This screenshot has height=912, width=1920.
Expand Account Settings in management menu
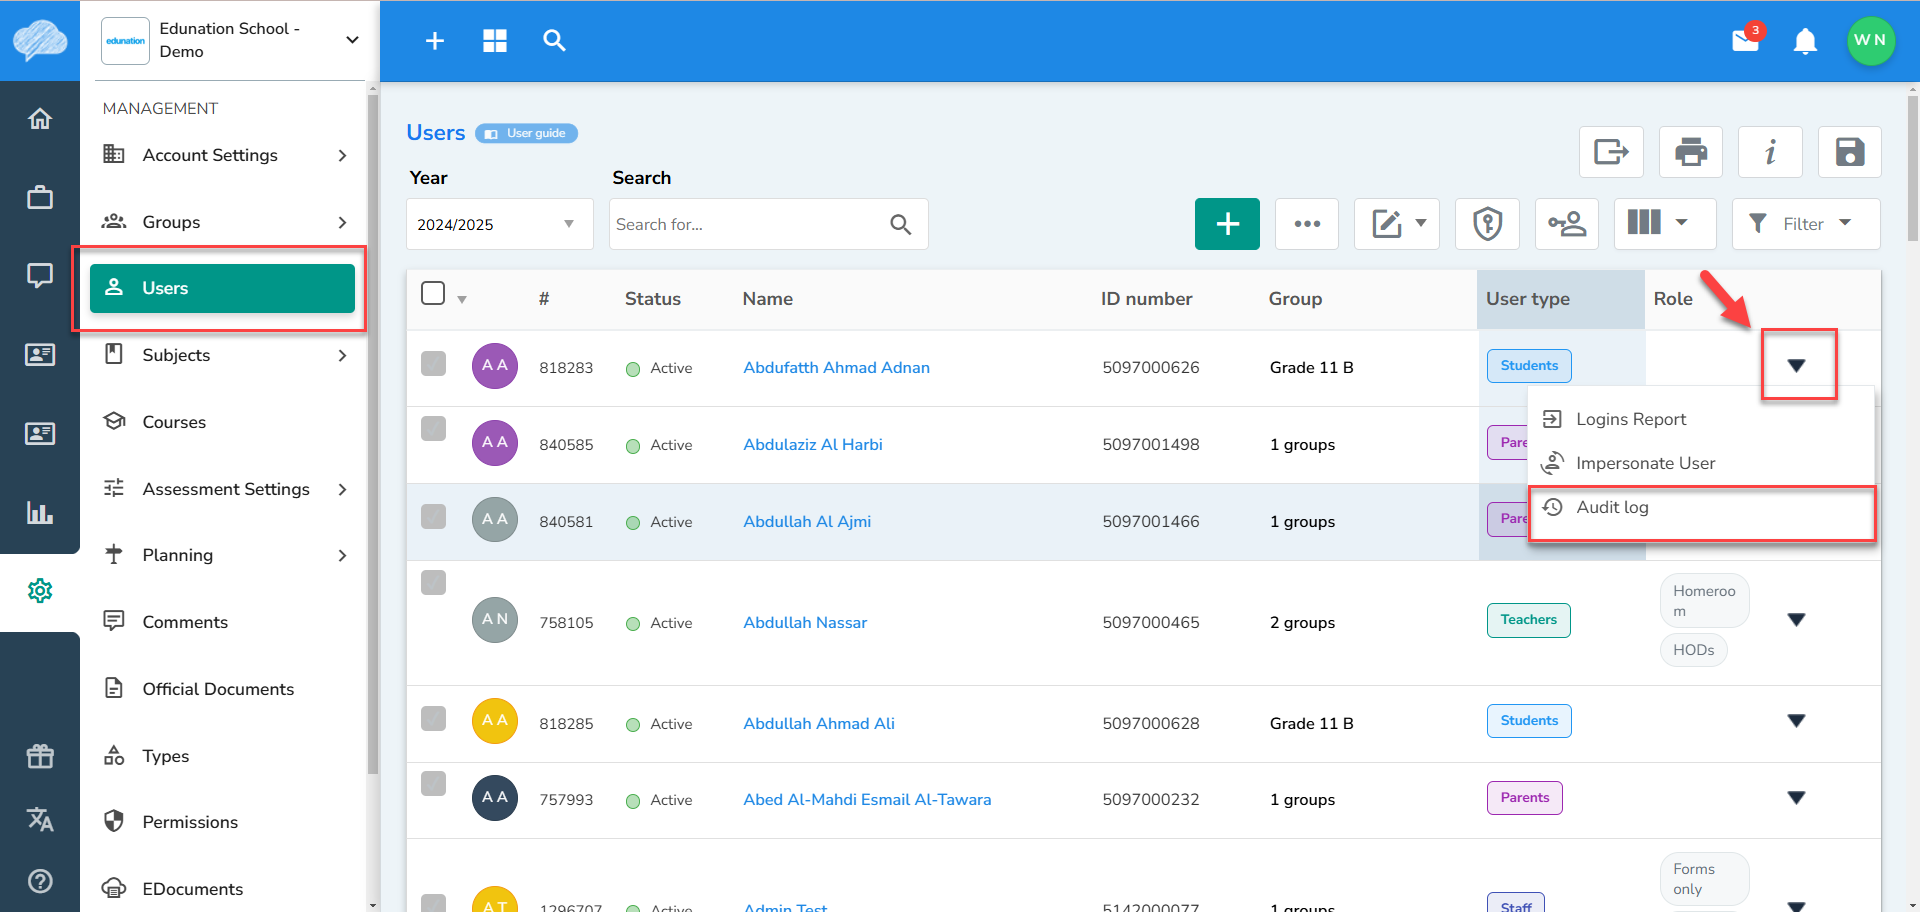[x=225, y=155]
